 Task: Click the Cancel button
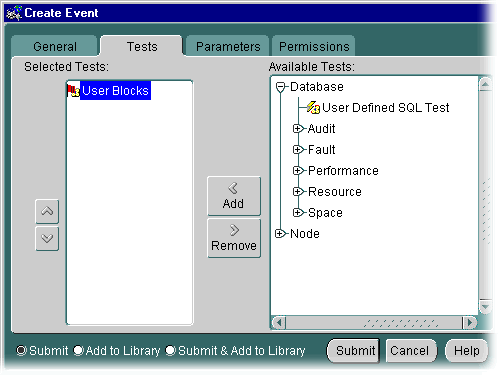tap(411, 351)
